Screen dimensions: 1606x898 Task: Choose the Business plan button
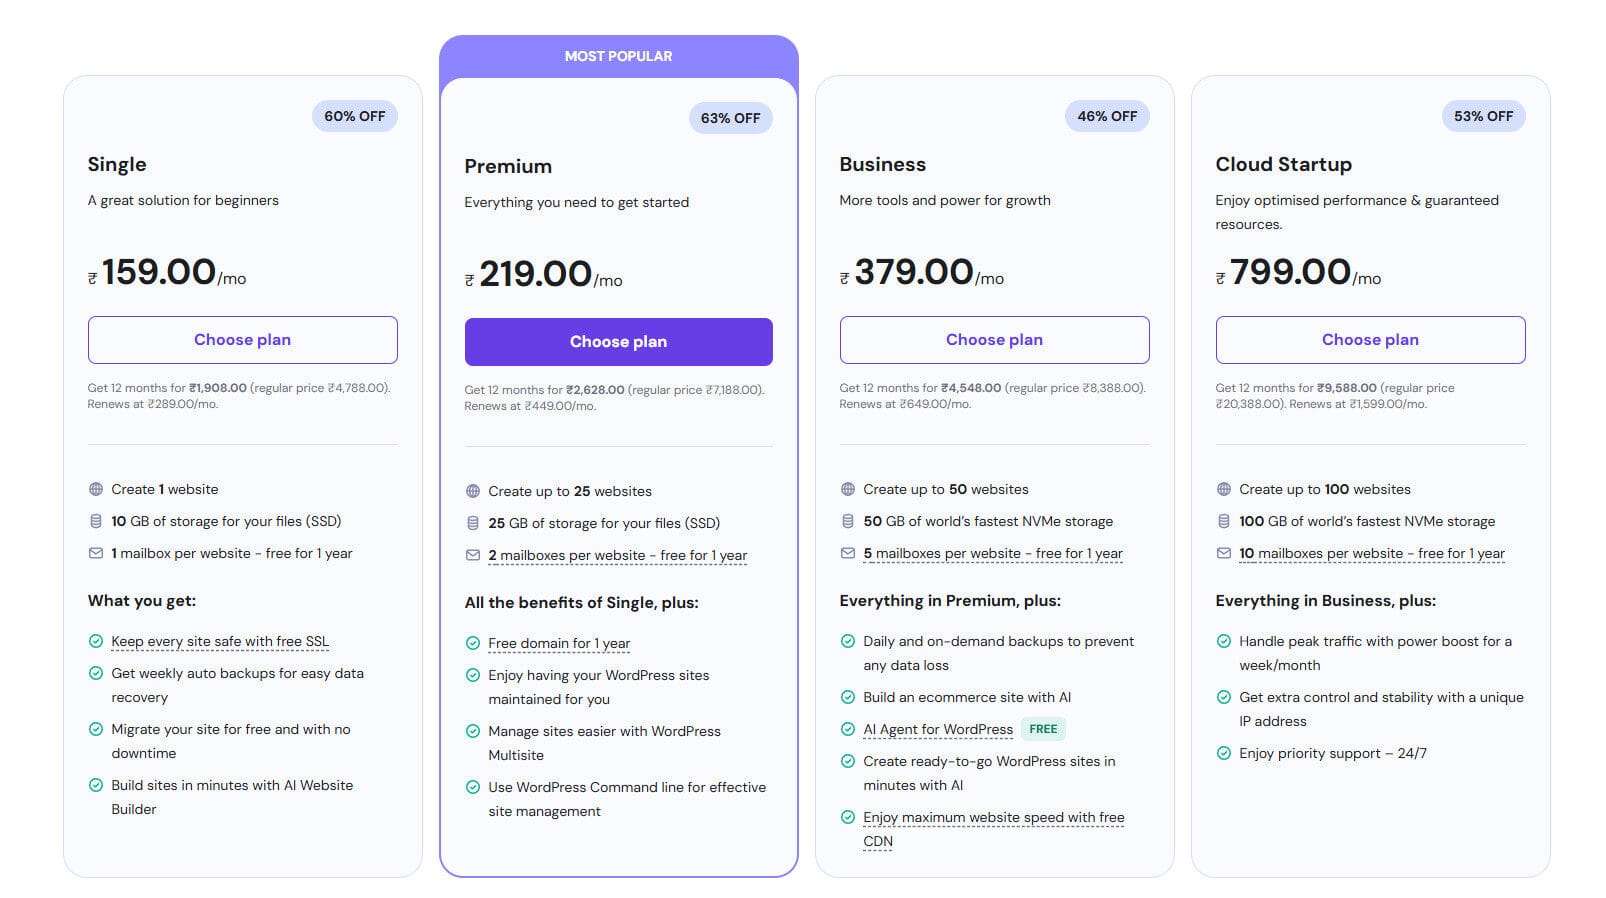(994, 340)
